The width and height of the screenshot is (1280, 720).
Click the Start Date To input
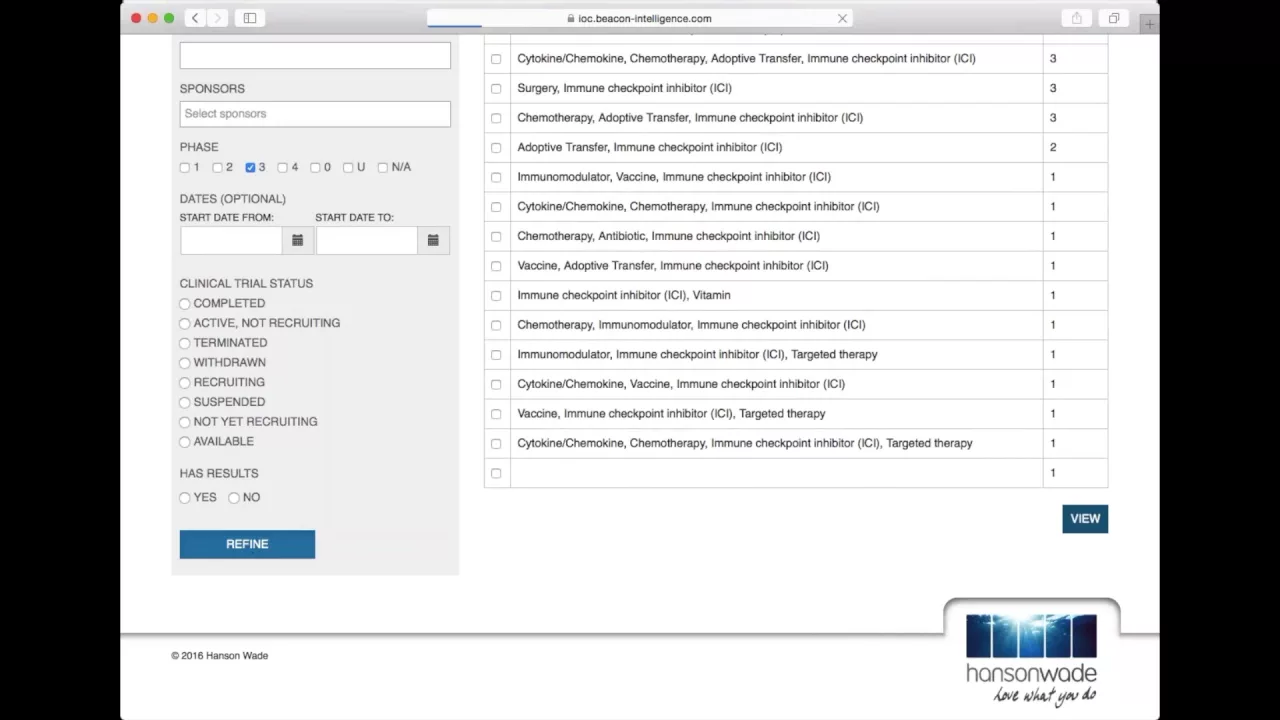coord(367,240)
